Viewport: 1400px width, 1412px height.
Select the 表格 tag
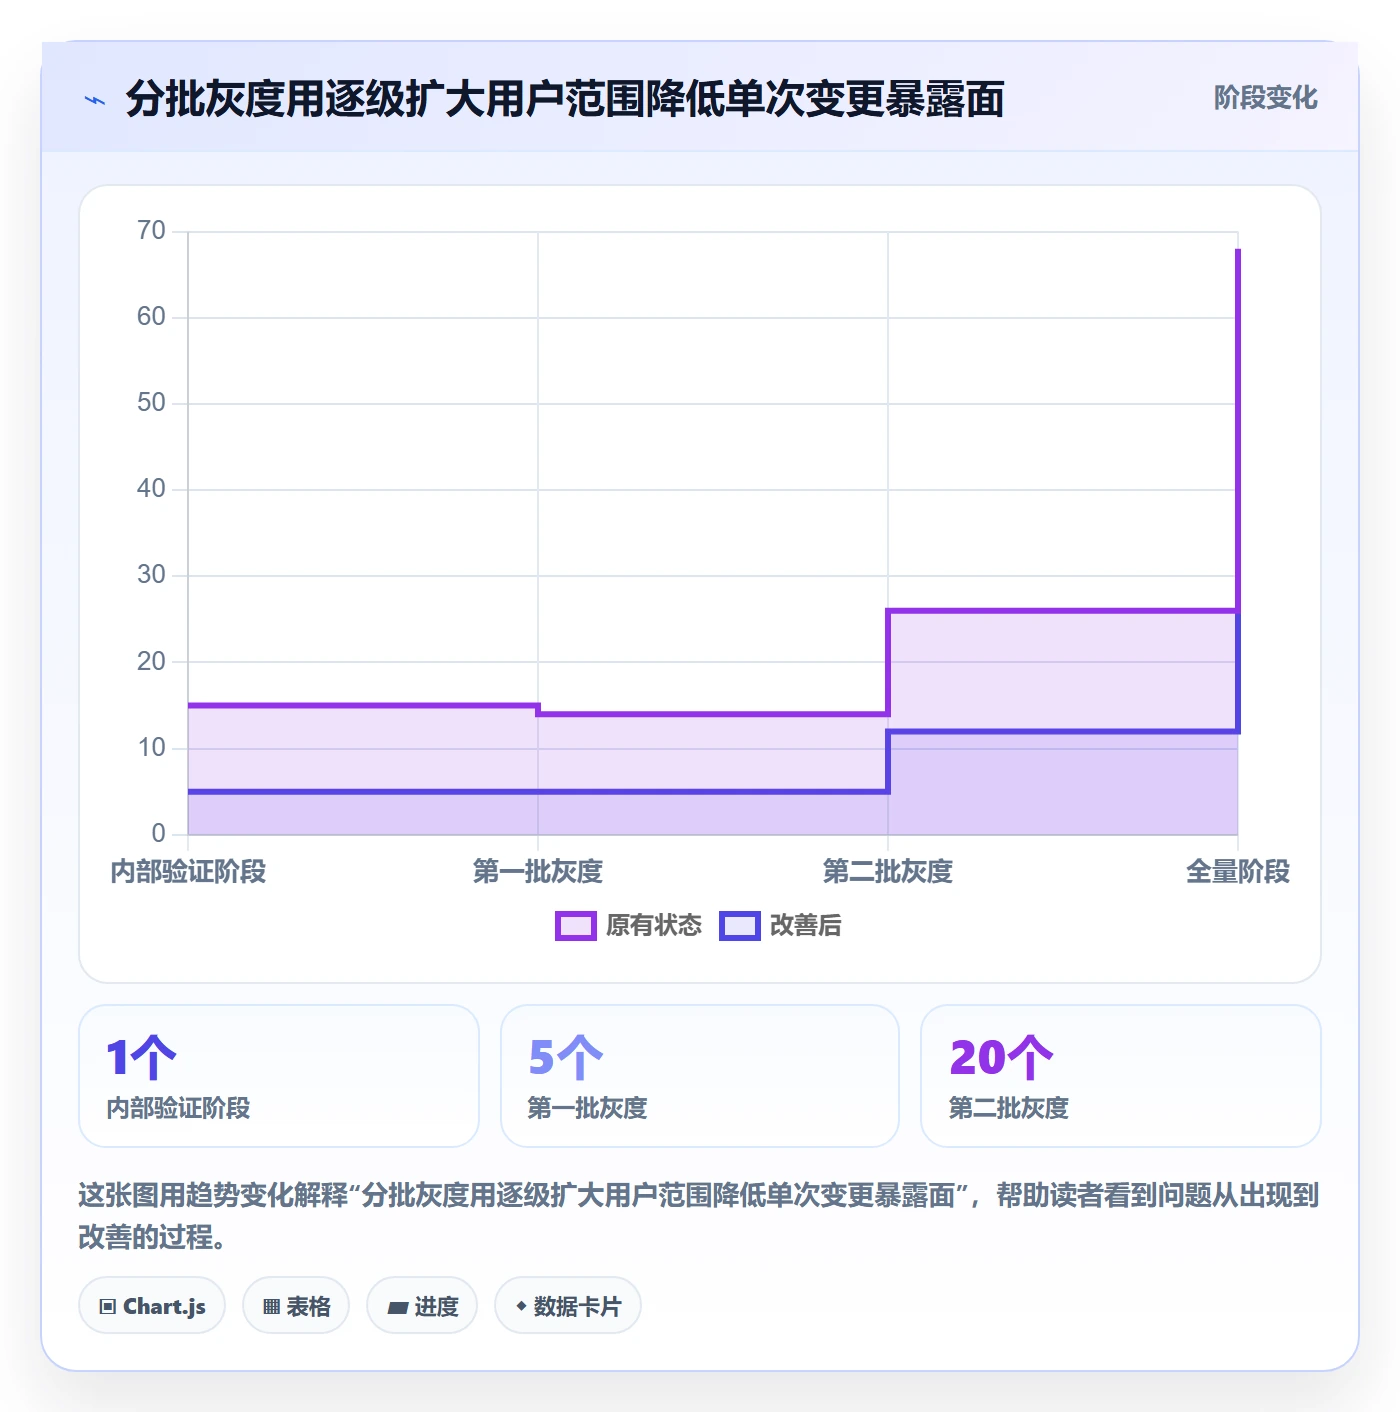point(296,1306)
